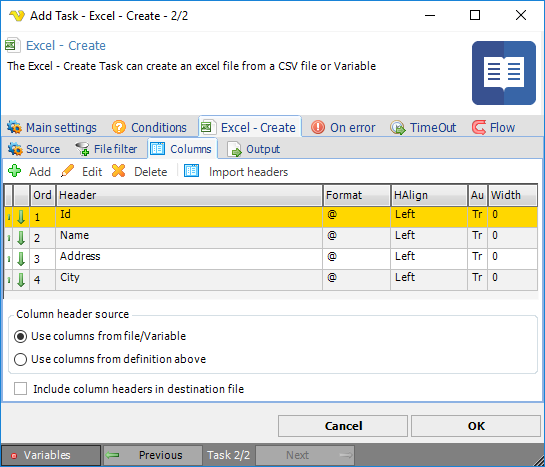Switch to the Main settings tab
This screenshot has width=545, height=467.
pos(51,128)
